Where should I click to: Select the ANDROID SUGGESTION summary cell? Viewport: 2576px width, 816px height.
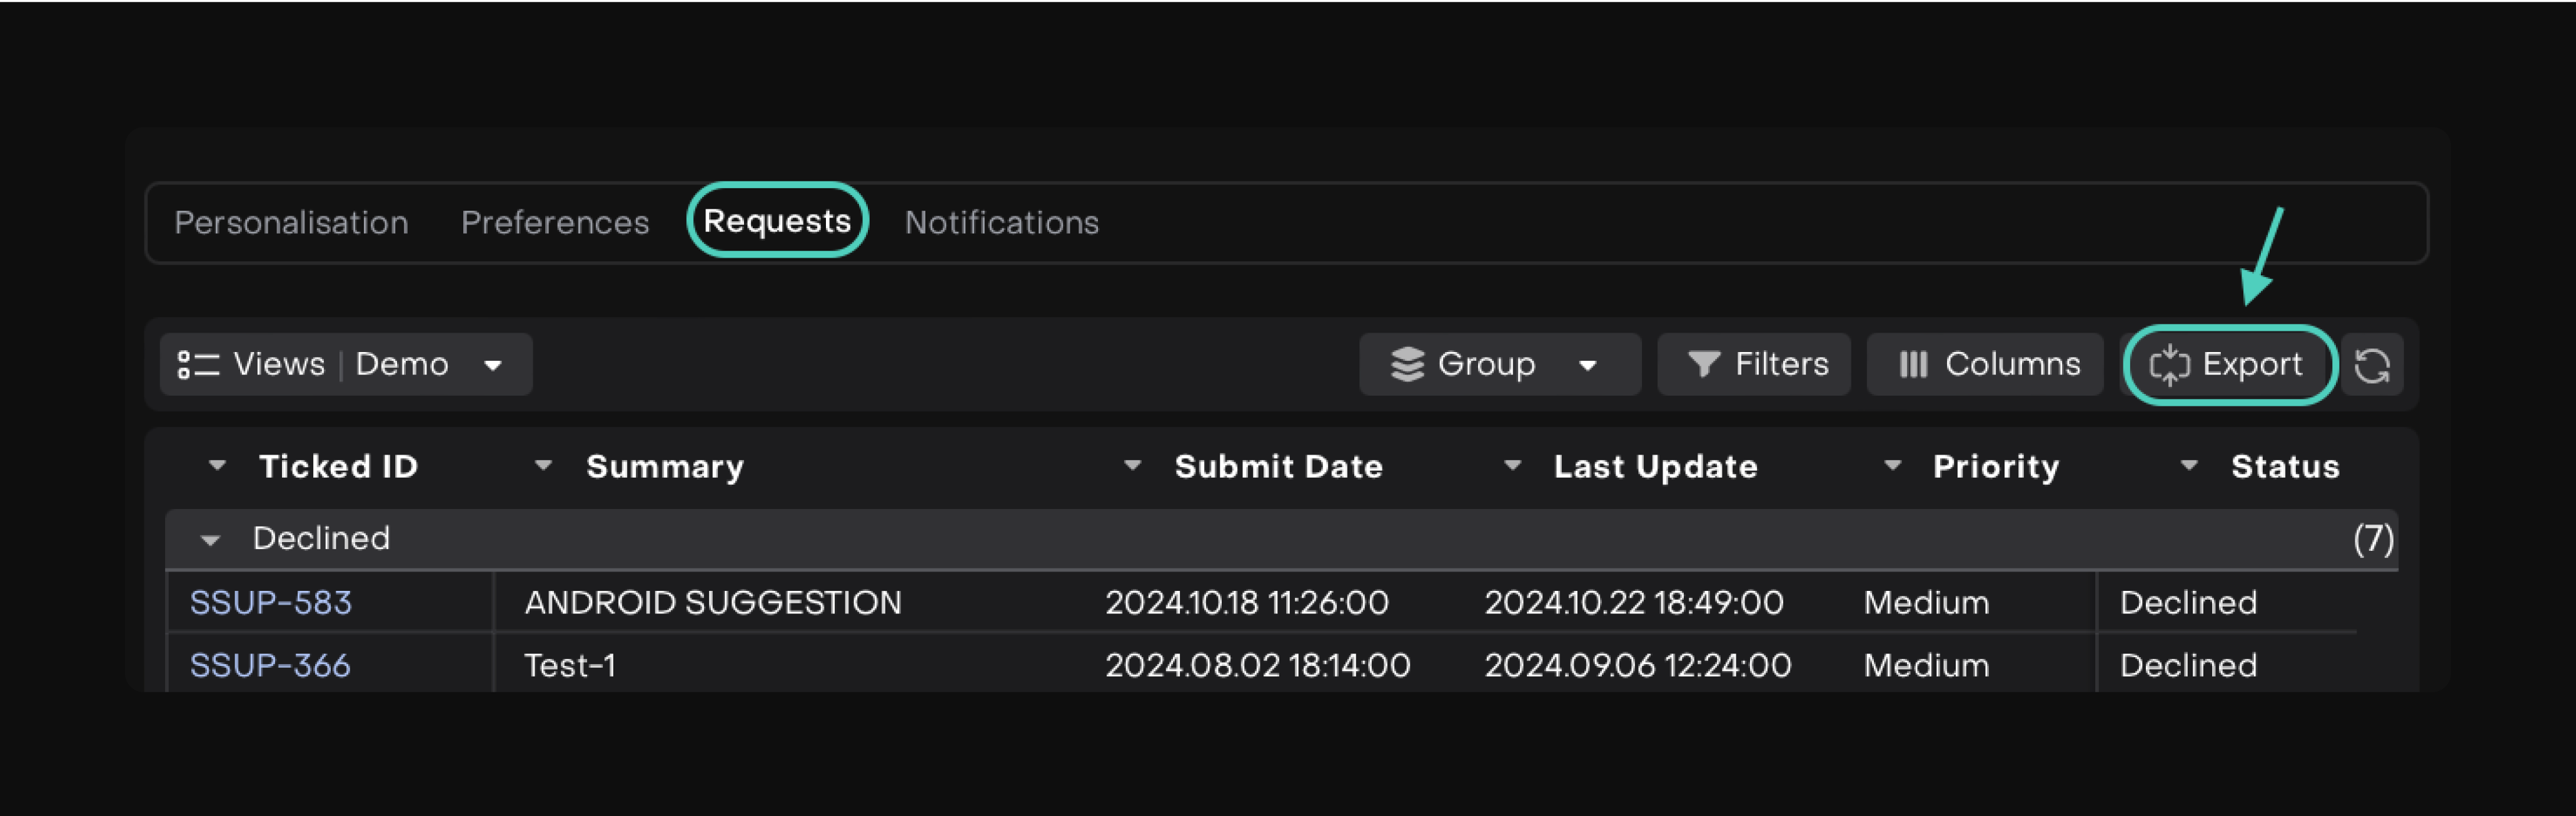713,603
